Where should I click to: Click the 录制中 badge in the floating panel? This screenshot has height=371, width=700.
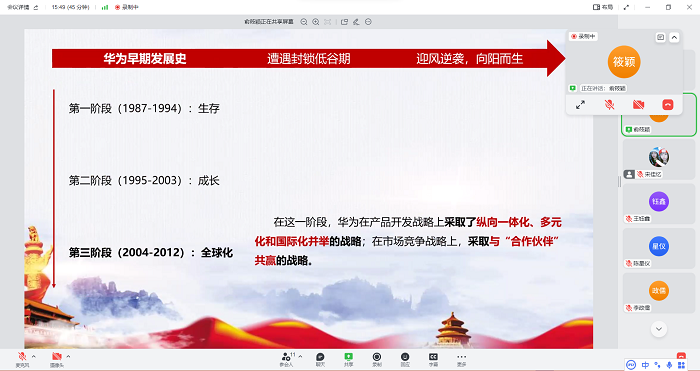click(583, 37)
